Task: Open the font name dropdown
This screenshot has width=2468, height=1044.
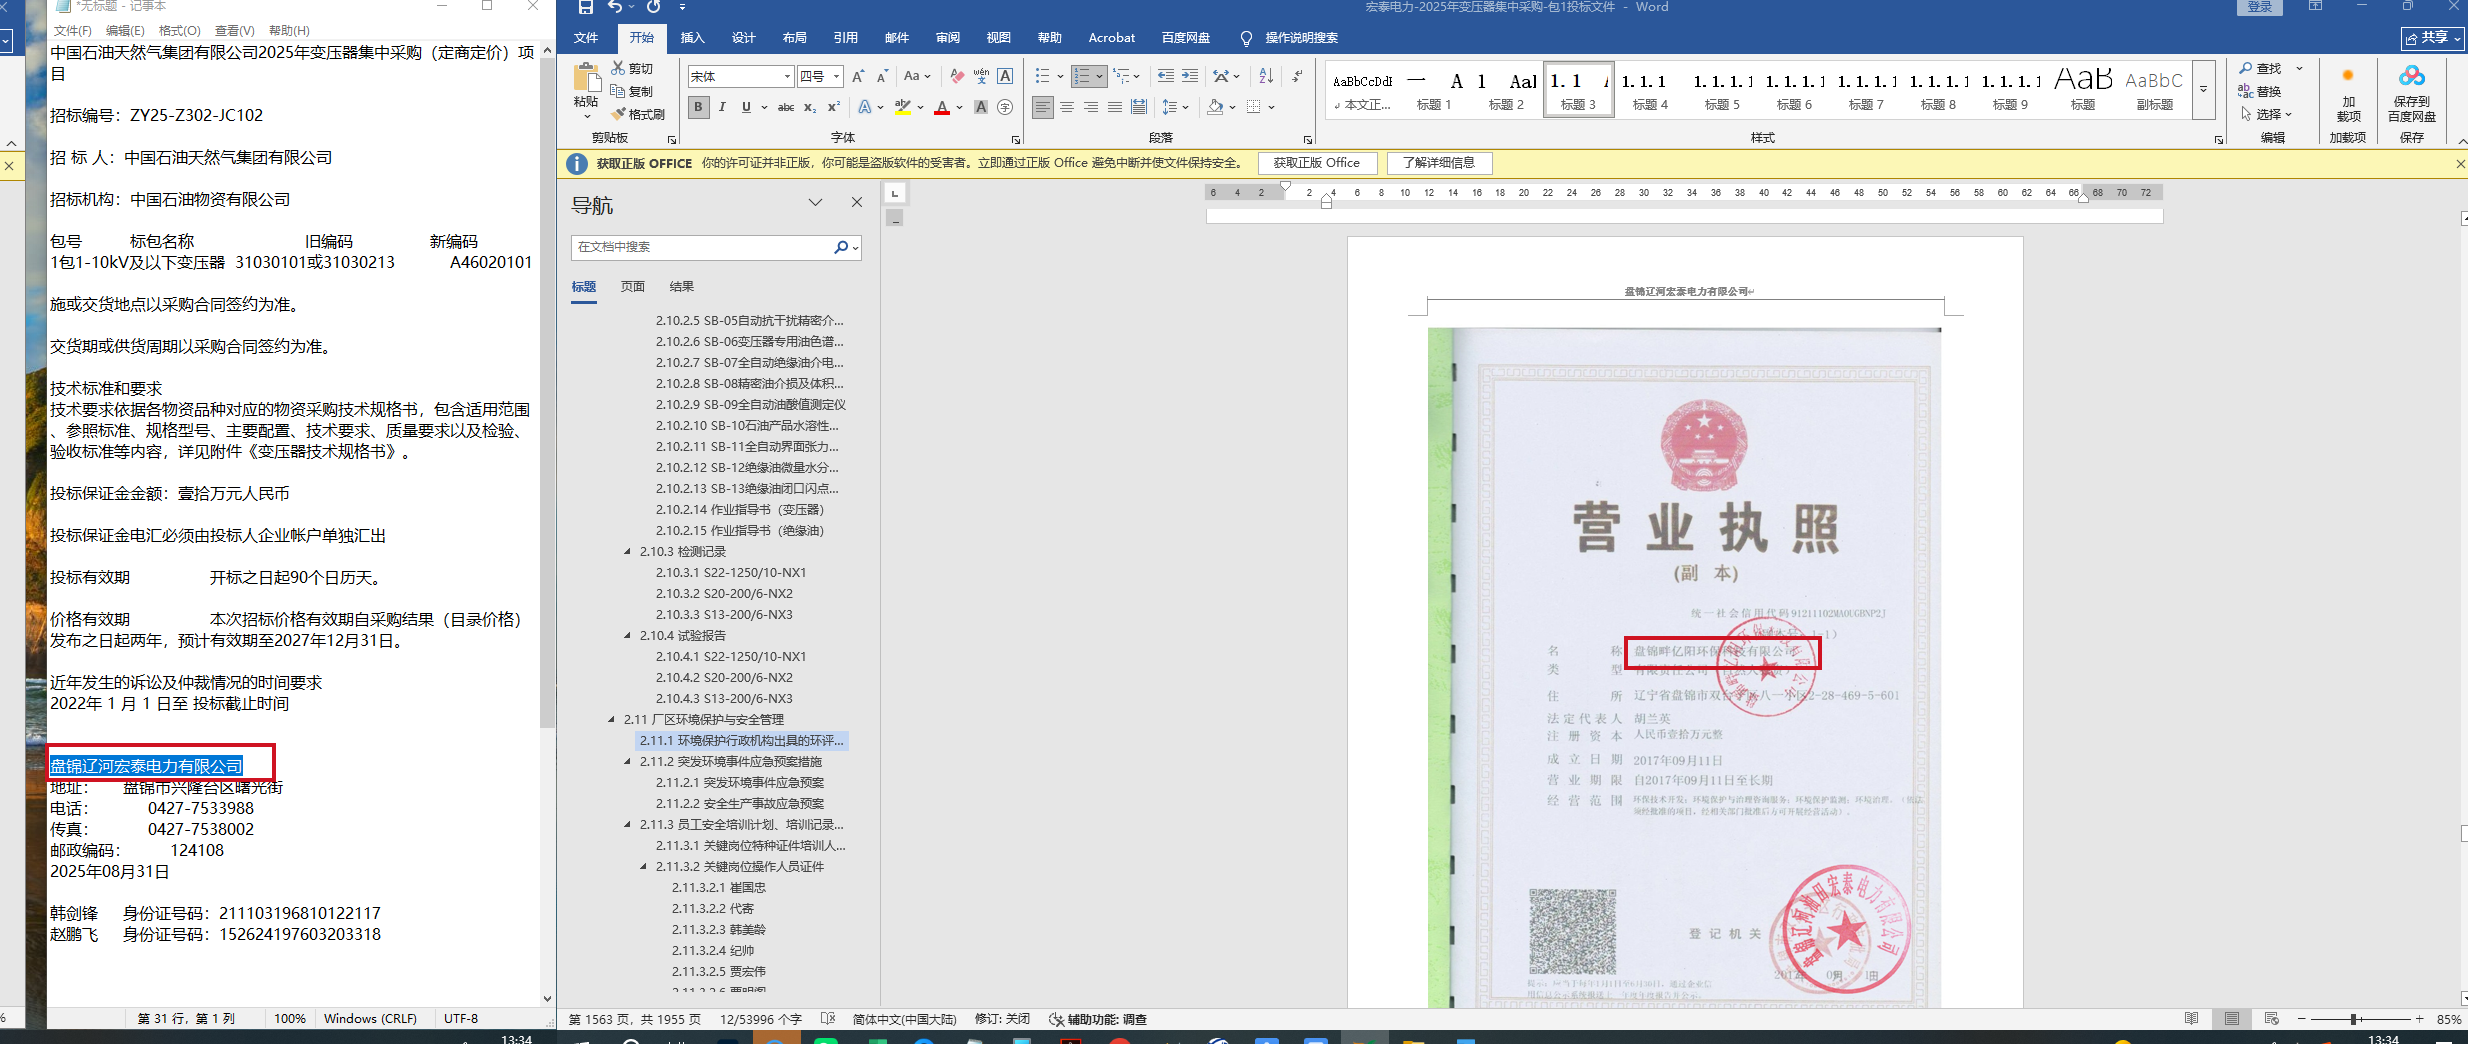Action: click(x=787, y=77)
